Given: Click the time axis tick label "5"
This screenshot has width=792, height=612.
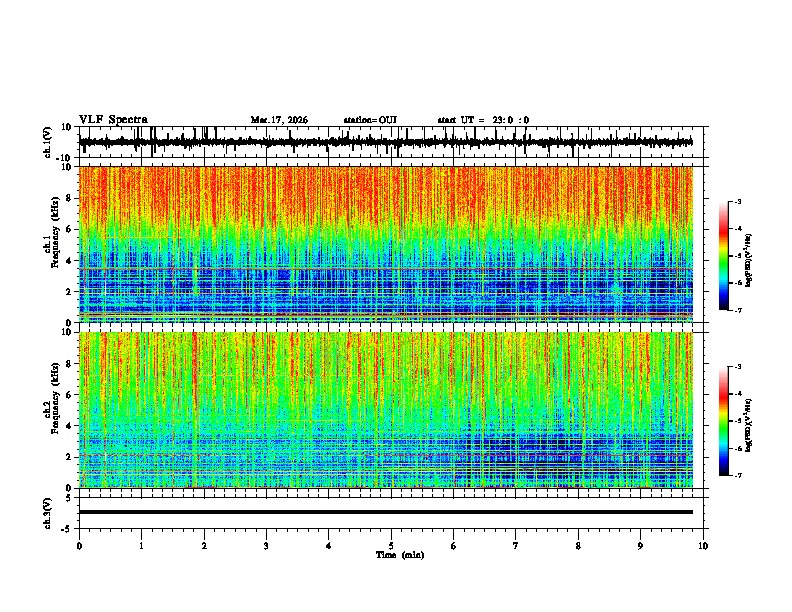Looking at the screenshot, I should [x=391, y=546].
